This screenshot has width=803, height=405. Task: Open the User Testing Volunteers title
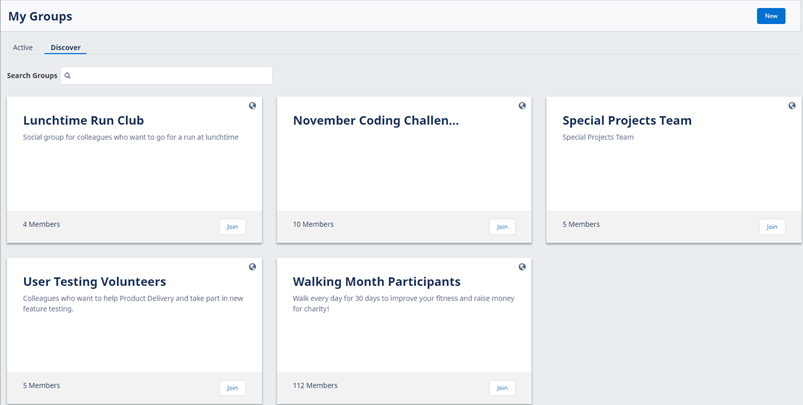click(x=94, y=282)
